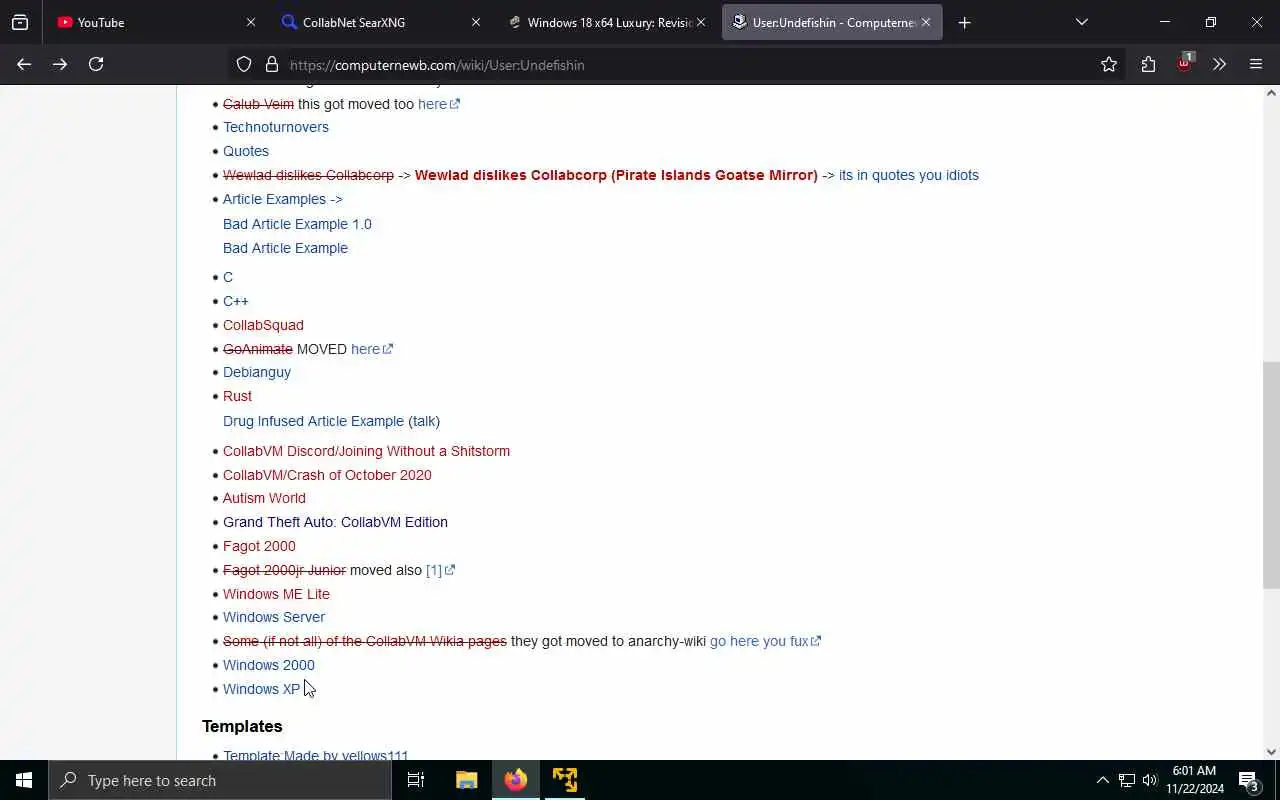Open the Windows XP link

click(261, 689)
